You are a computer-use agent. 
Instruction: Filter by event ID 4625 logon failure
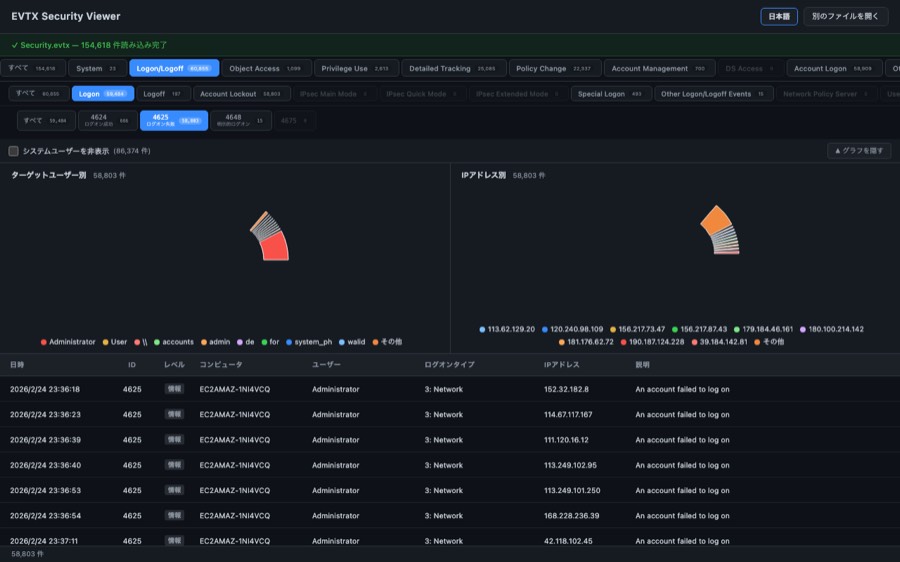[x=174, y=121]
